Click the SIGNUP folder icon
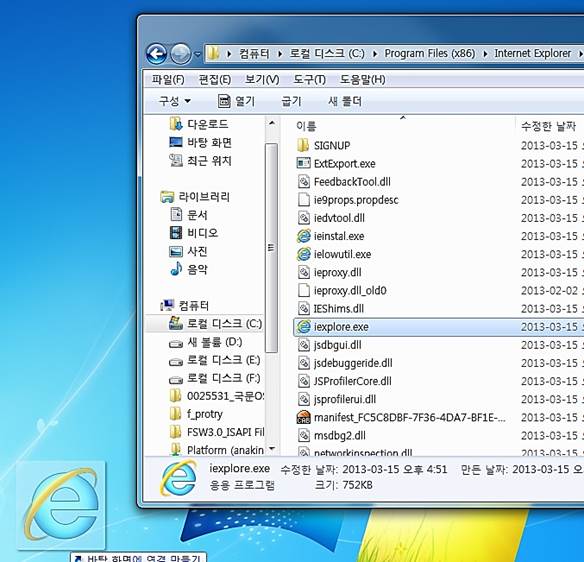Image resolution: width=584 pixels, height=562 pixels. [x=303, y=145]
